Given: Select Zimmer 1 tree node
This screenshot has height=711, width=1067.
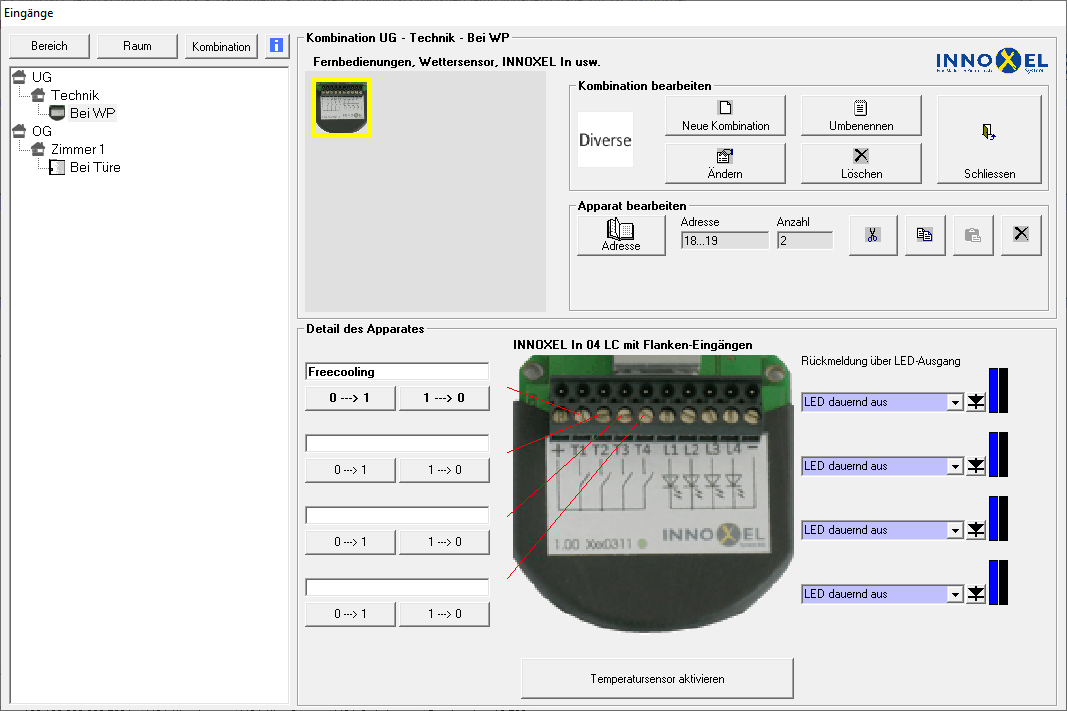Looking at the screenshot, I should (x=78, y=149).
